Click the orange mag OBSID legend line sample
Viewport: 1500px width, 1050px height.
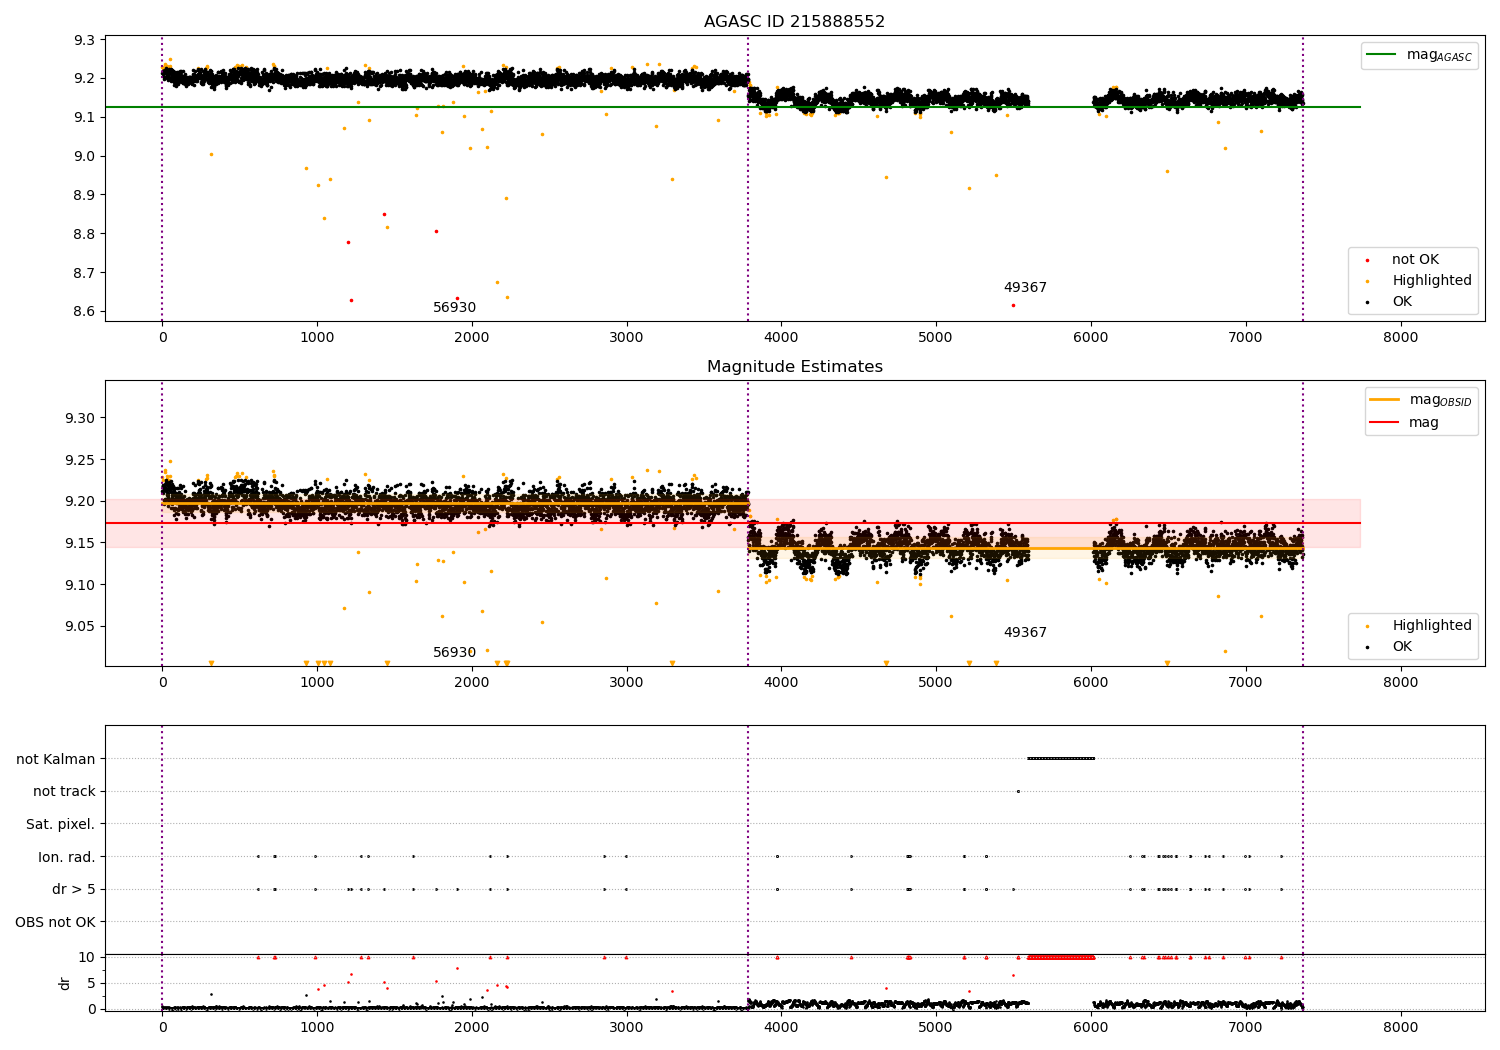click(1385, 400)
